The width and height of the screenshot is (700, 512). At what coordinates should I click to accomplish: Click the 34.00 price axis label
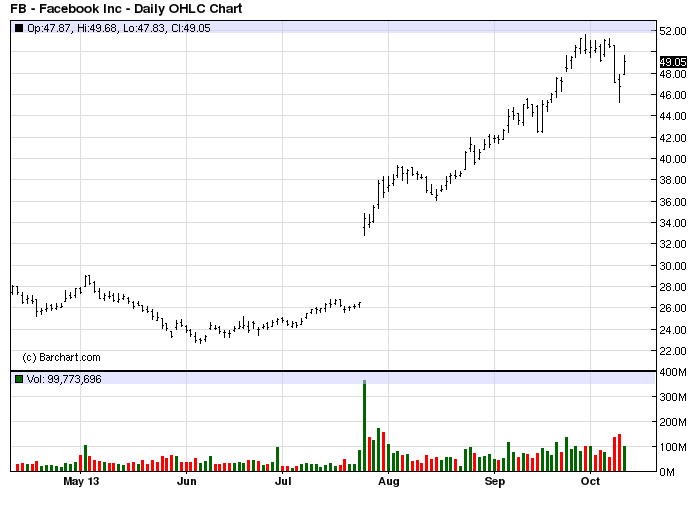tap(673, 223)
